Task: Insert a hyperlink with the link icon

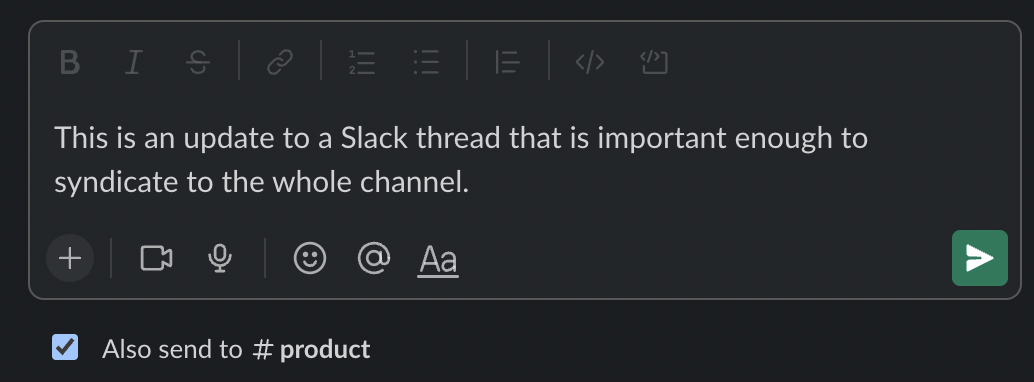Action: [x=280, y=63]
